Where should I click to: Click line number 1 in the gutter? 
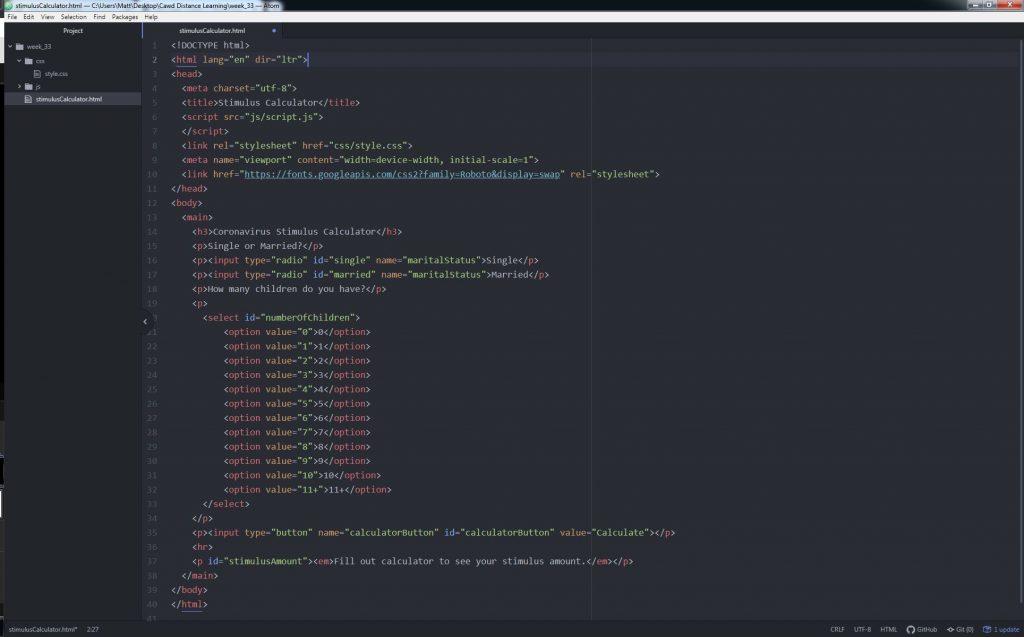(x=155, y=45)
